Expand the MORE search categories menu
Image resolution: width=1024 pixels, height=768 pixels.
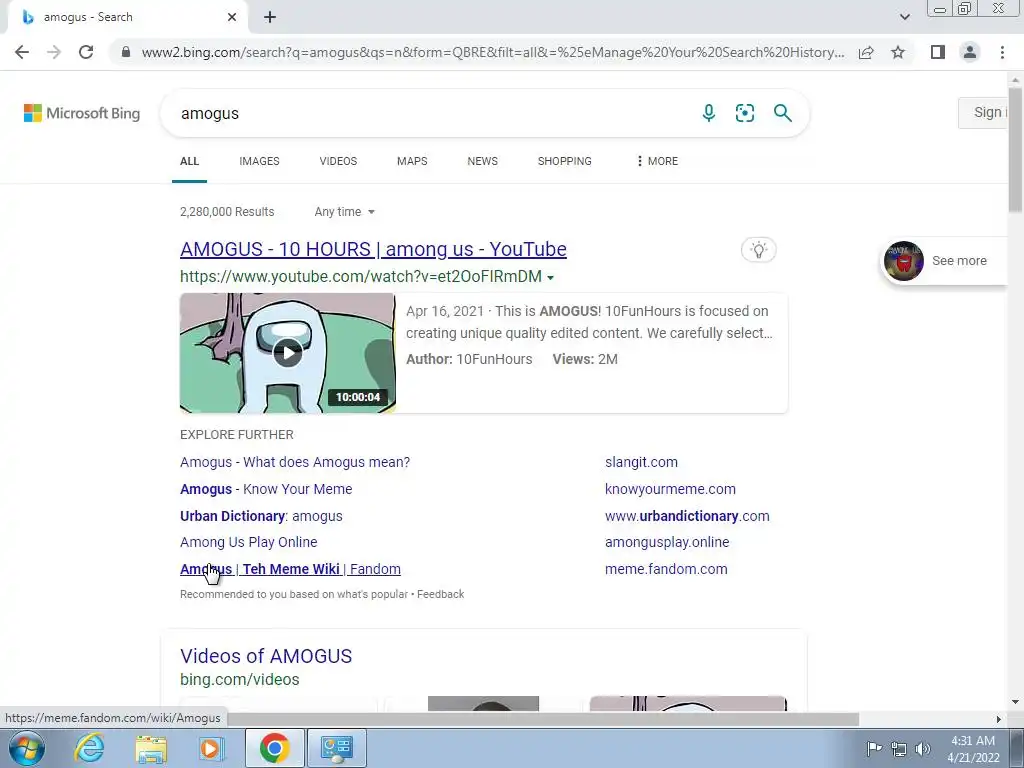coord(657,161)
